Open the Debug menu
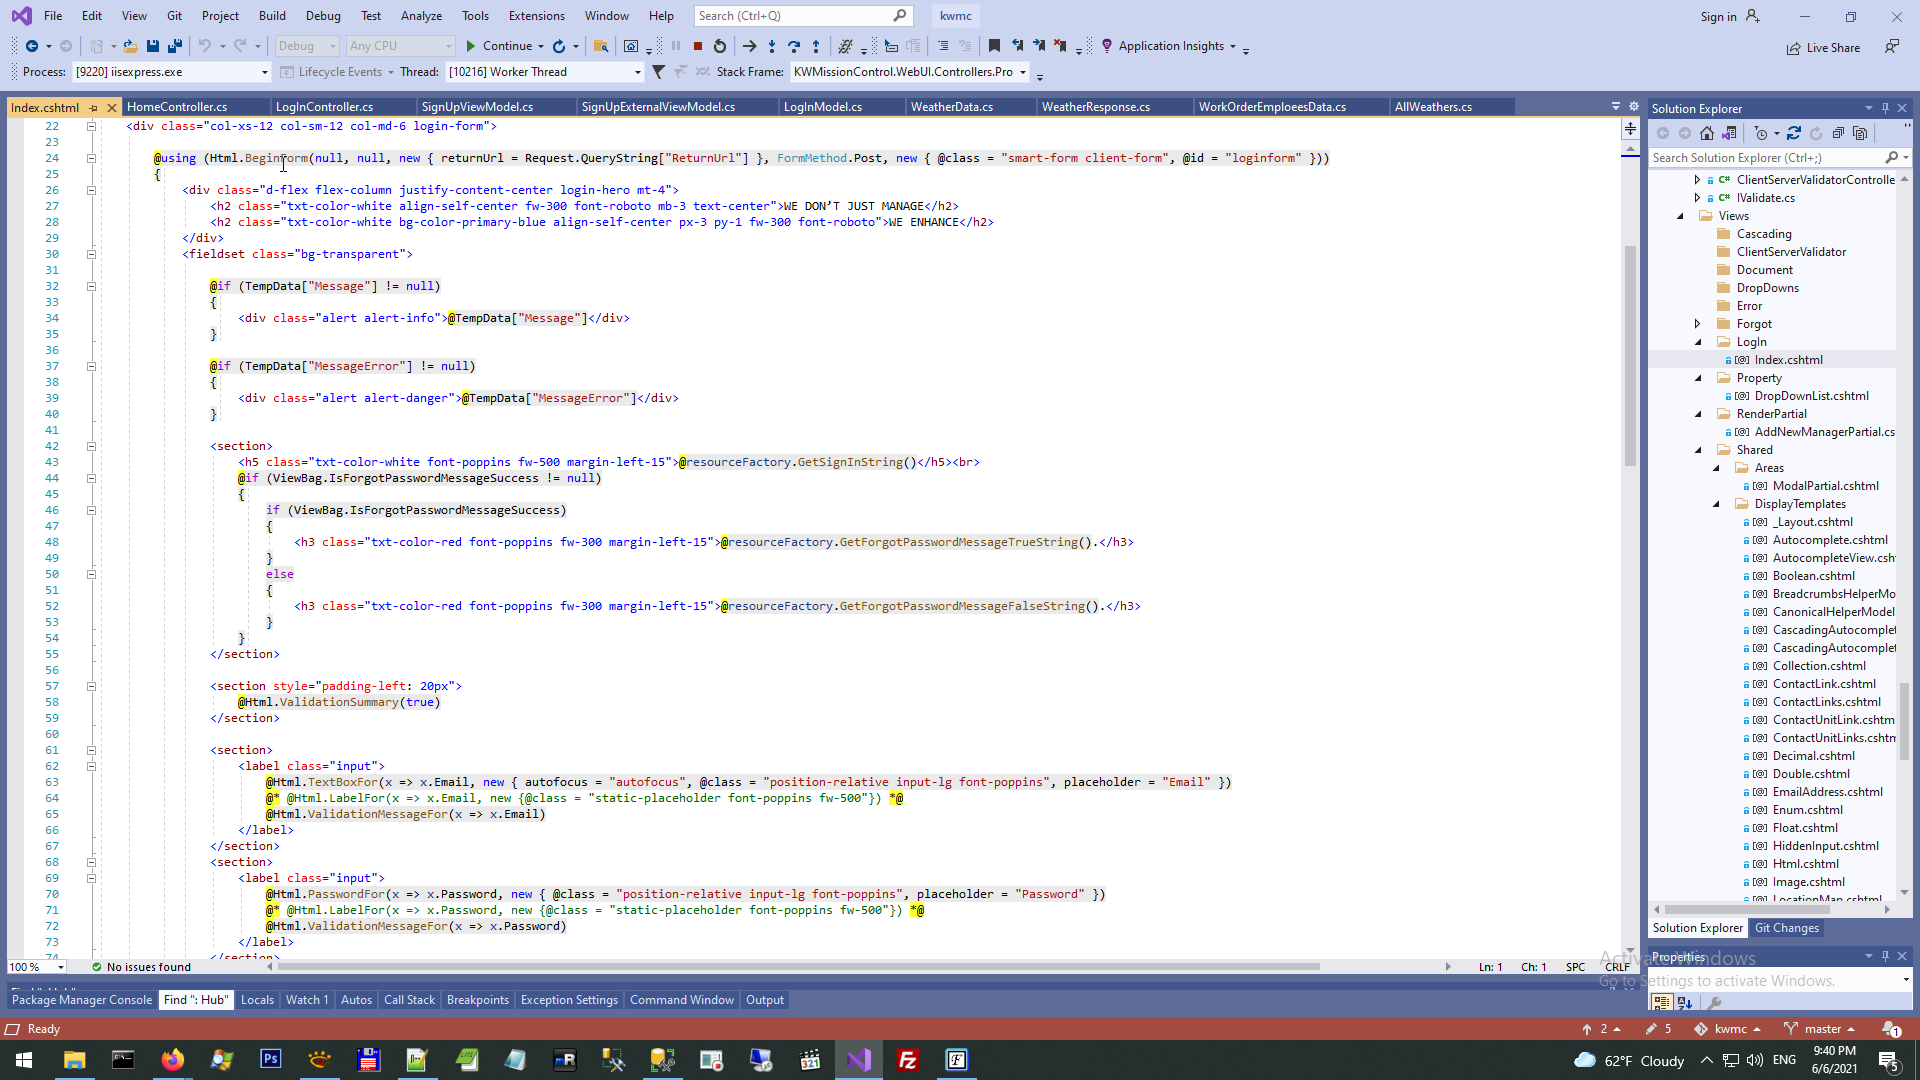The height and width of the screenshot is (1080, 1920). click(x=322, y=16)
